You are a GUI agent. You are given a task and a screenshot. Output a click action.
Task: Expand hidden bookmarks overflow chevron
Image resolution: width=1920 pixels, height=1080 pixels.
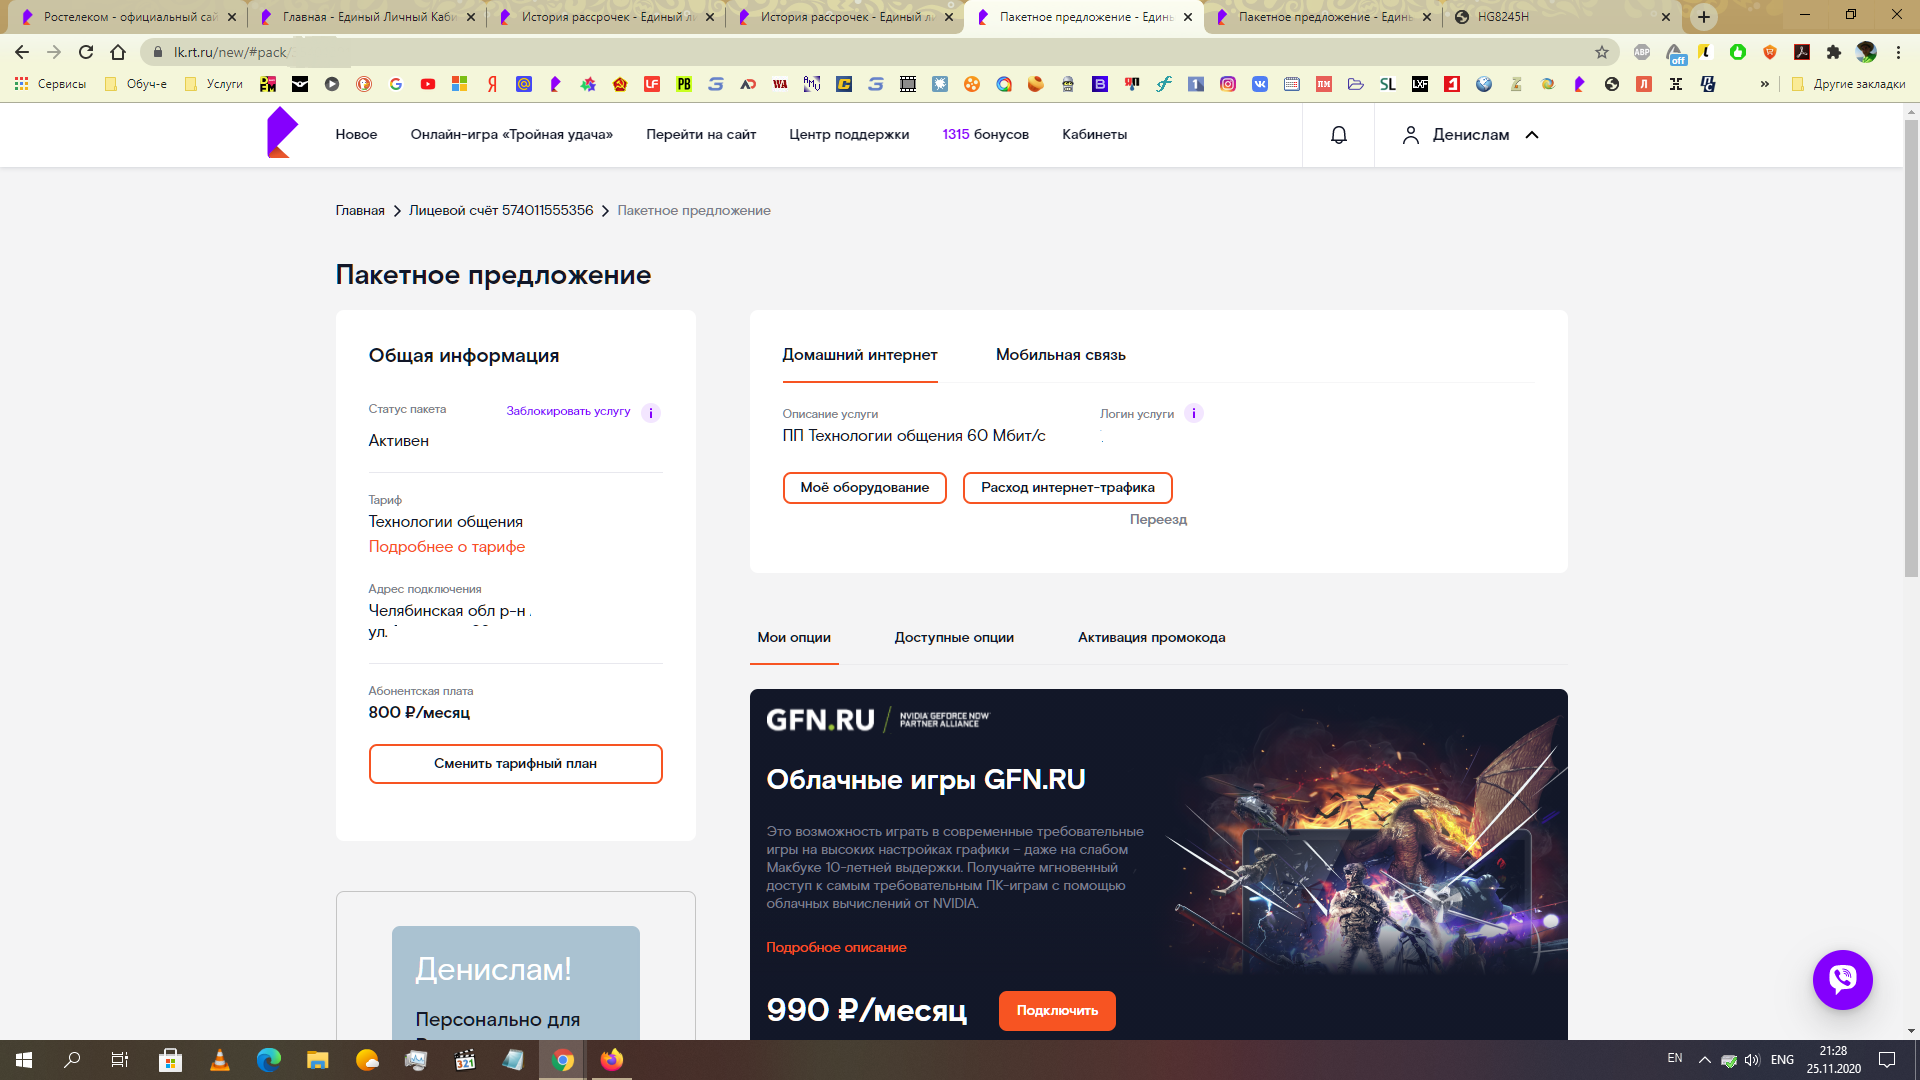point(1764,84)
